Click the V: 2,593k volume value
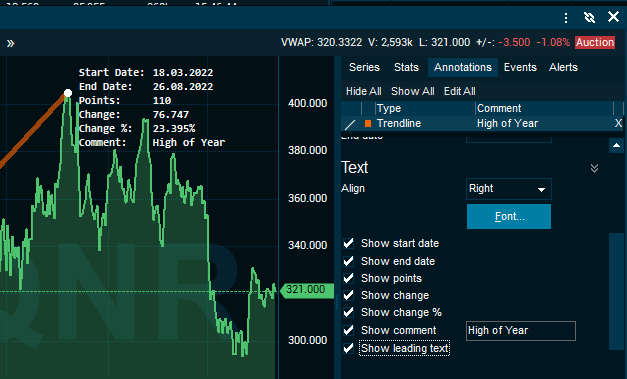This screenshot has width=627, height=379. click(390, 42)
